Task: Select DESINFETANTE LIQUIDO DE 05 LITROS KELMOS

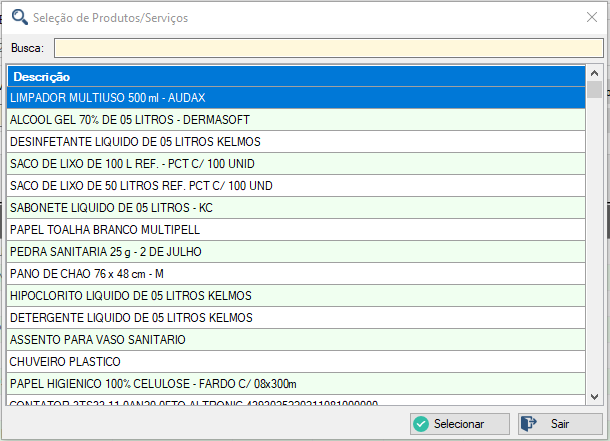Action: pyautogui.click(x=296, y=142)
